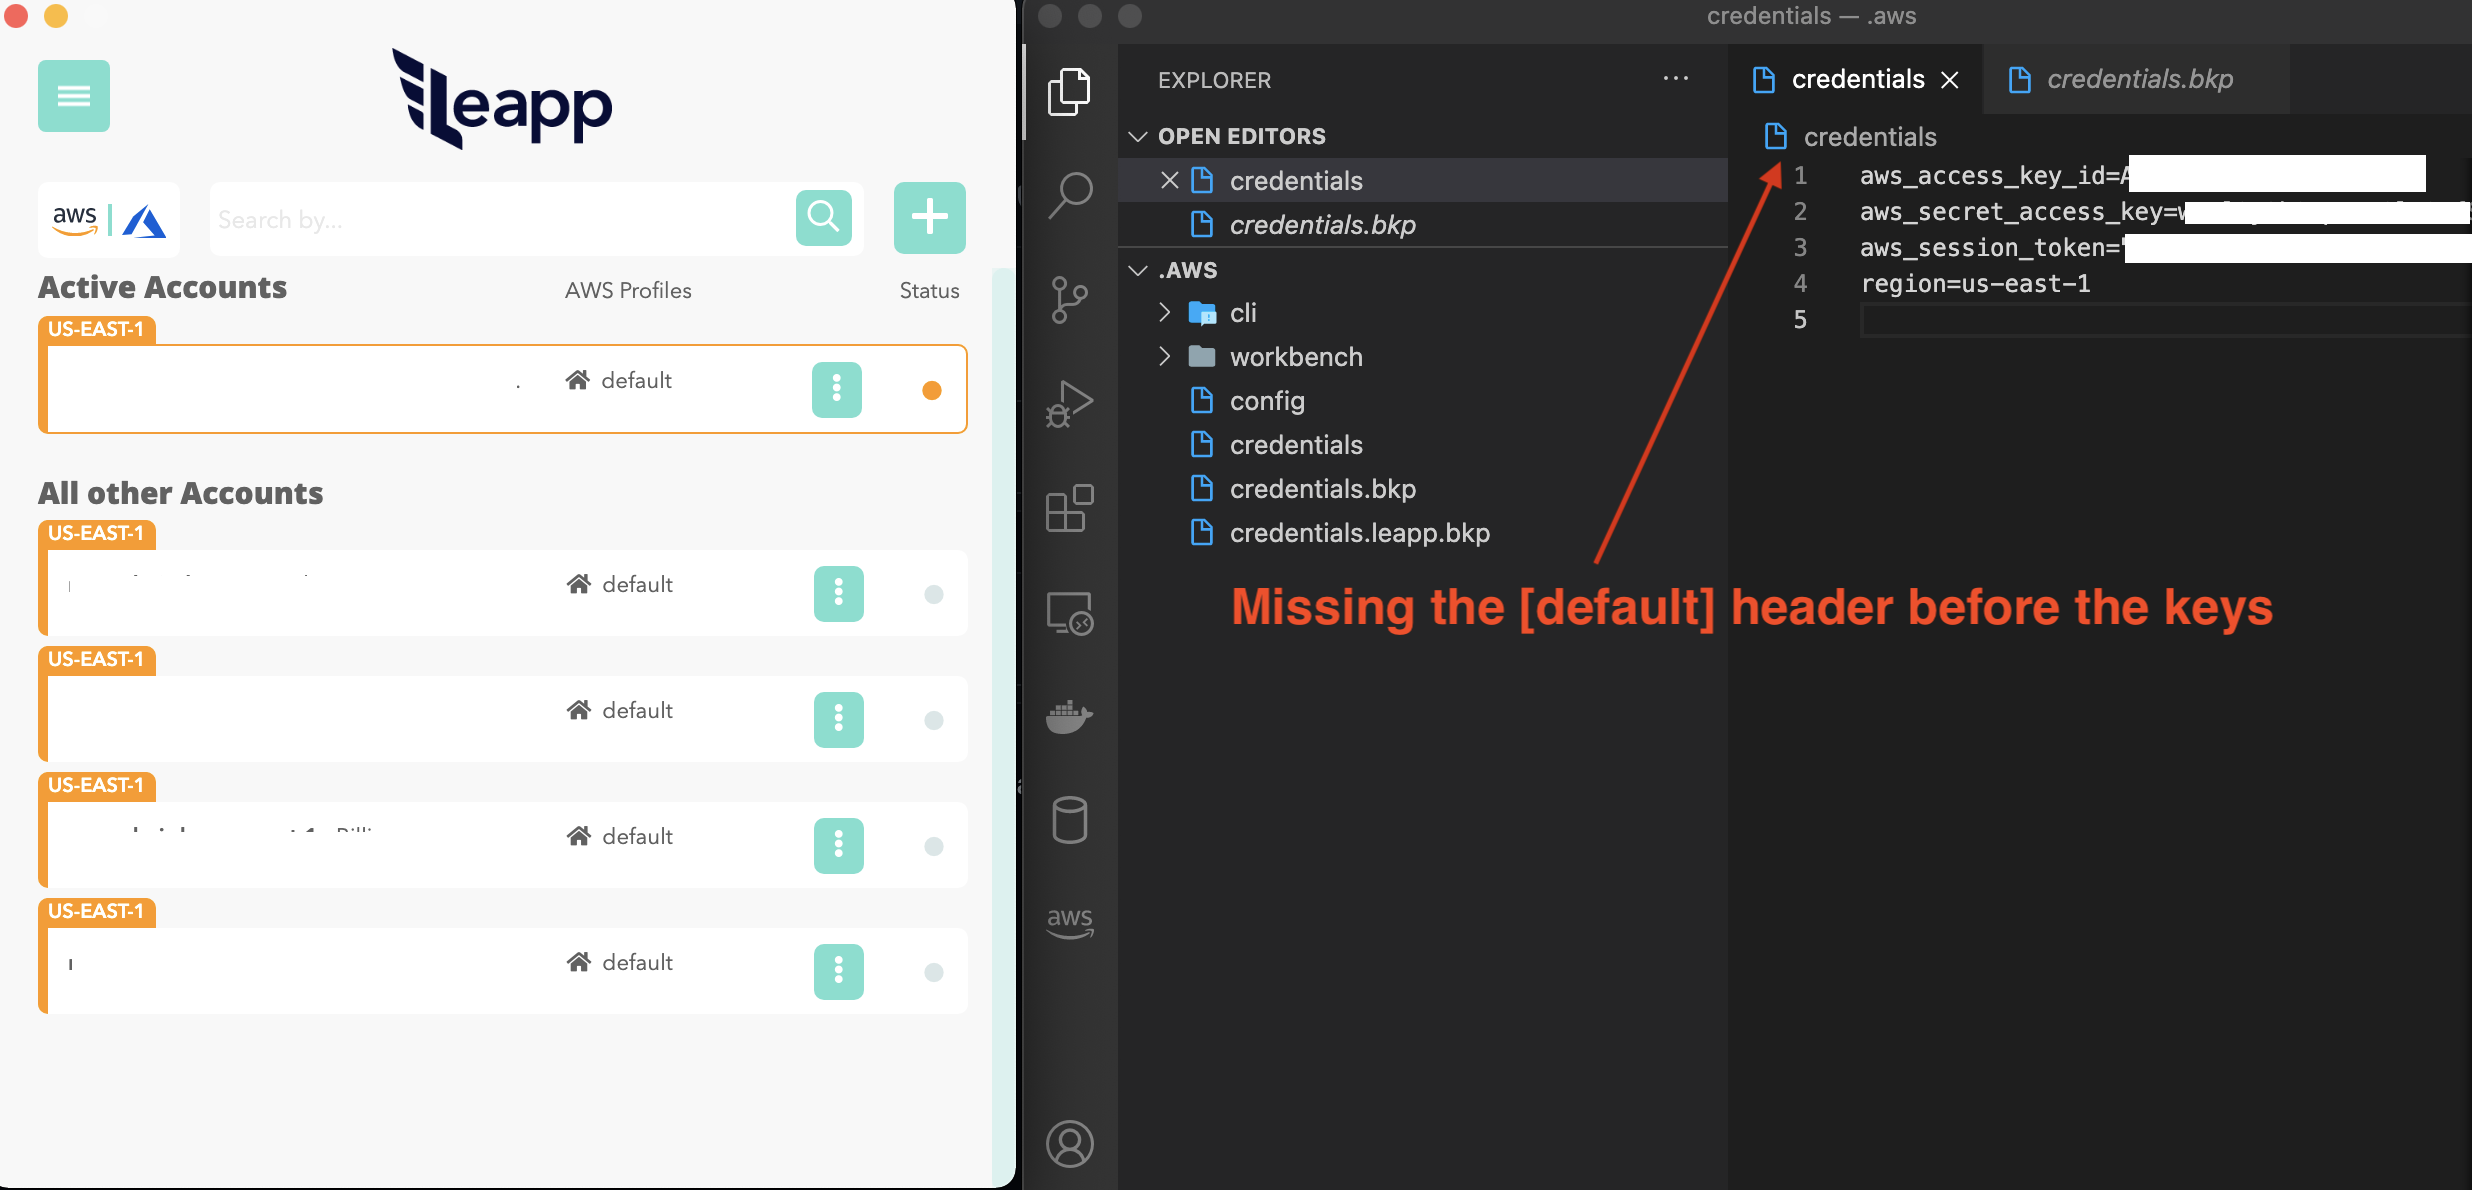2472x1190 pixels.
Task: Collapse the OPEN EDITORS section
Action: 1140,136
